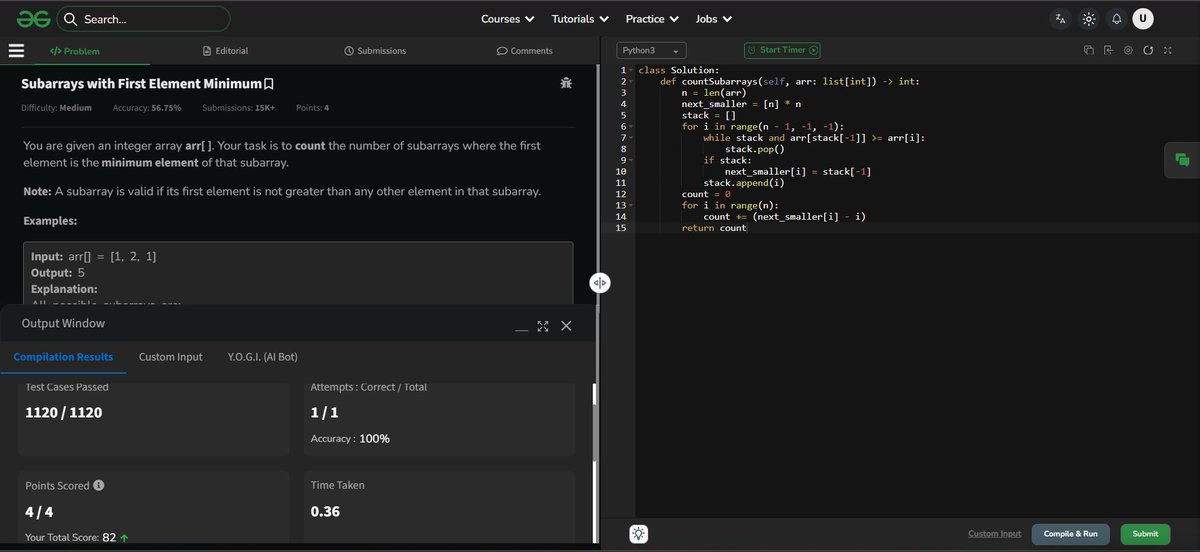1200x552 pixels.
Task: Click the green Submit button
Action: click(x=1145, y=534)
